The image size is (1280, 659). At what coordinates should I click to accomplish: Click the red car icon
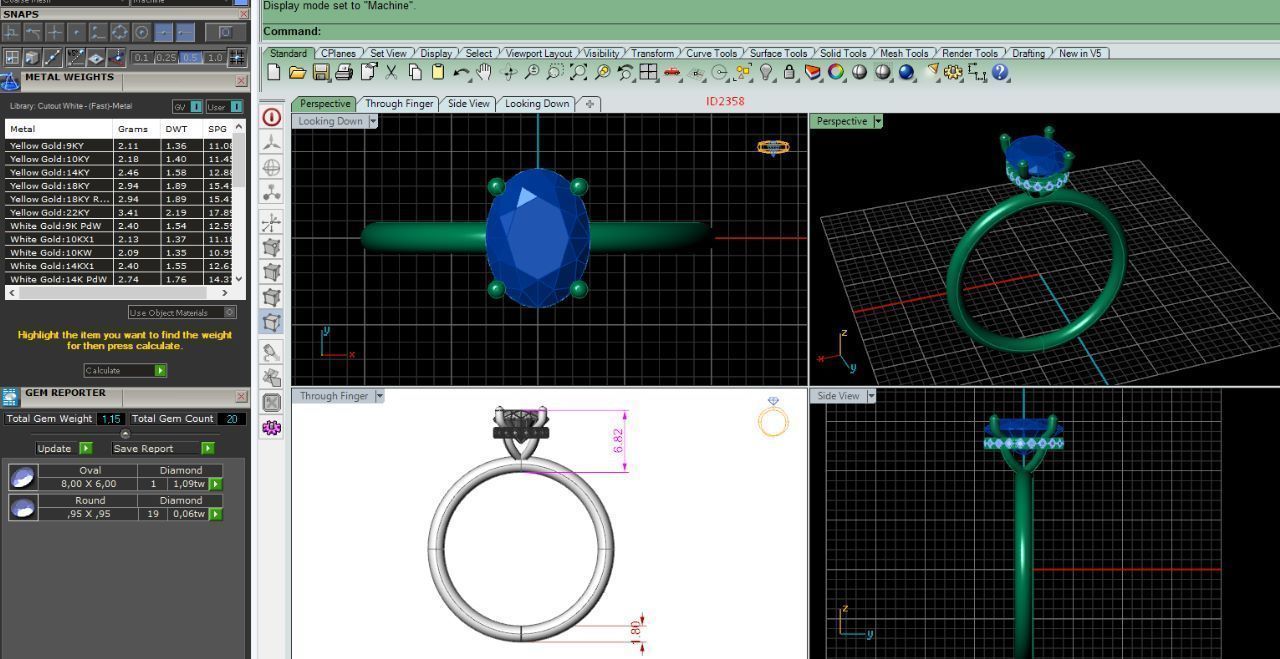point(672,72)
